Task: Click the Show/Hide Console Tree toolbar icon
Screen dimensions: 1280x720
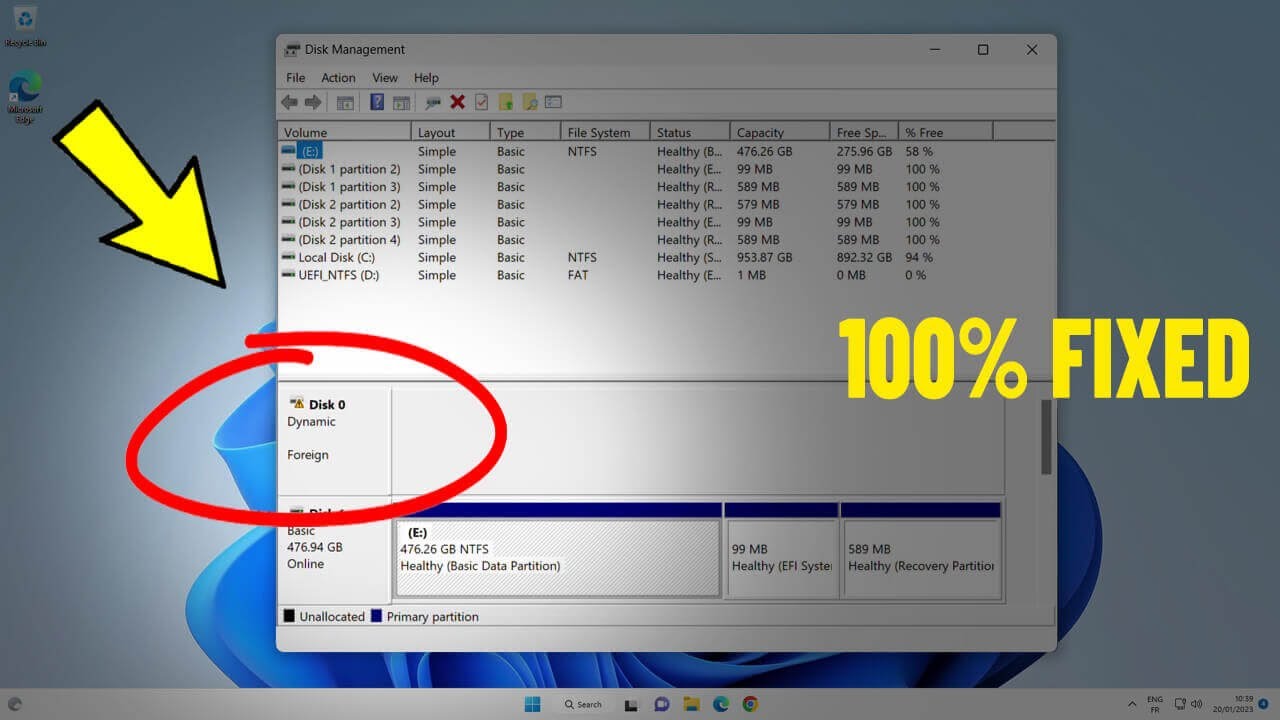Action: (345, 102)
